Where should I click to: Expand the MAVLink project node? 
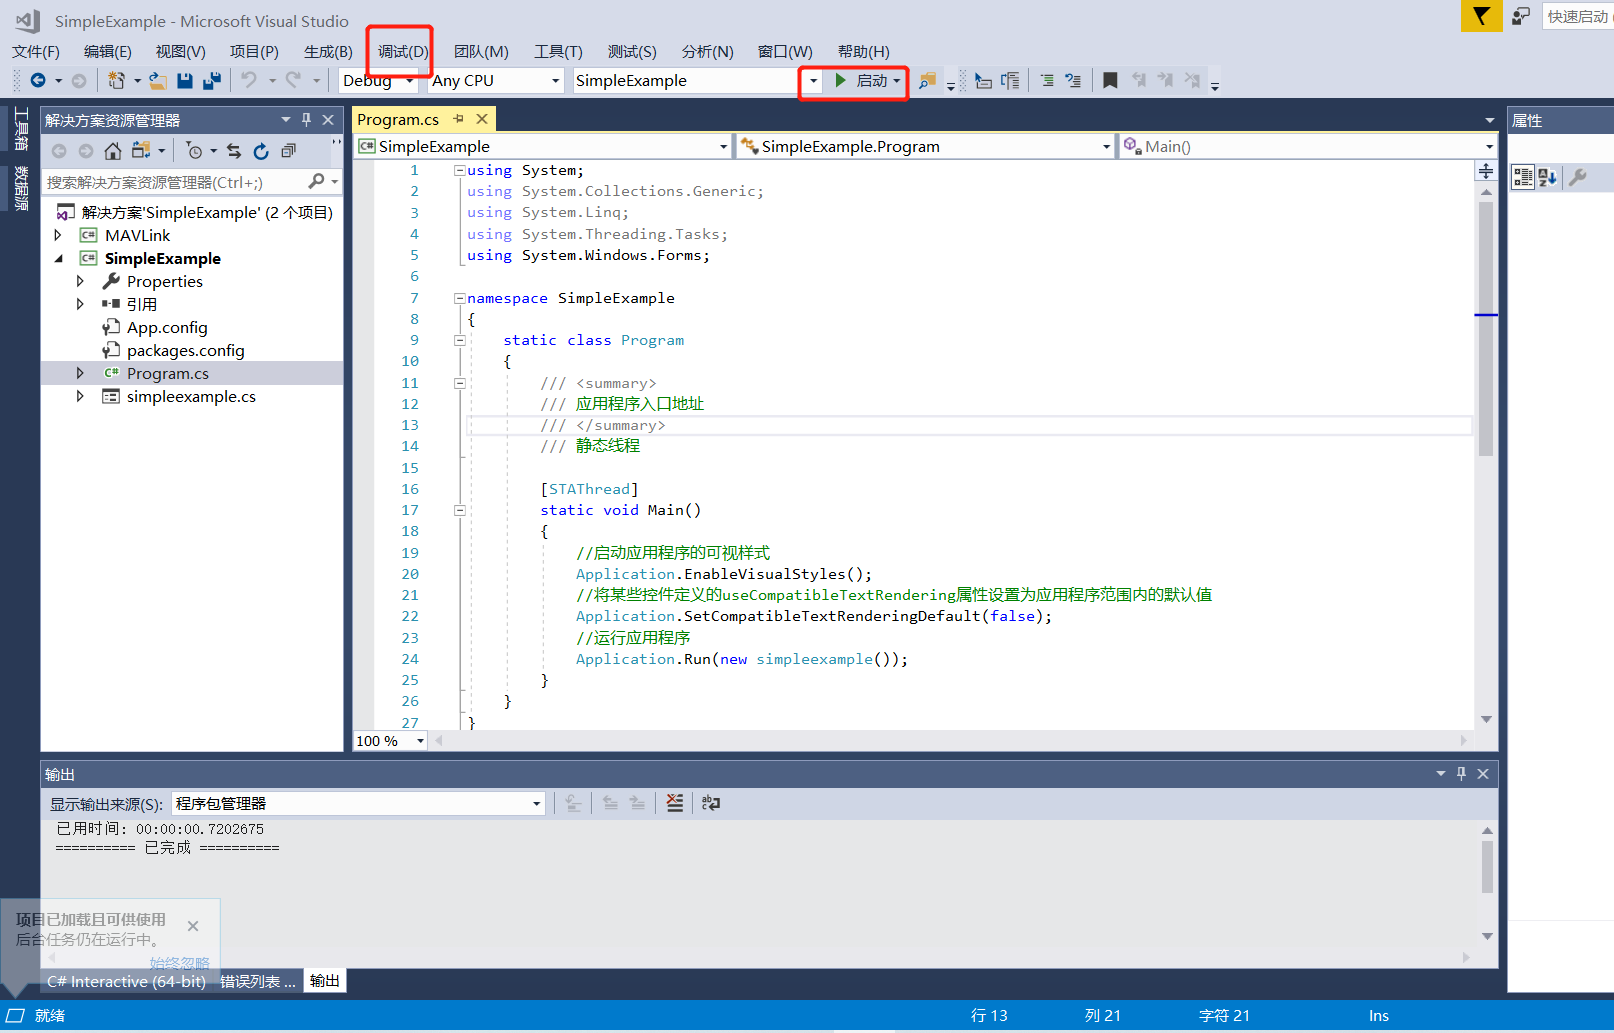[x=58, y=235]
